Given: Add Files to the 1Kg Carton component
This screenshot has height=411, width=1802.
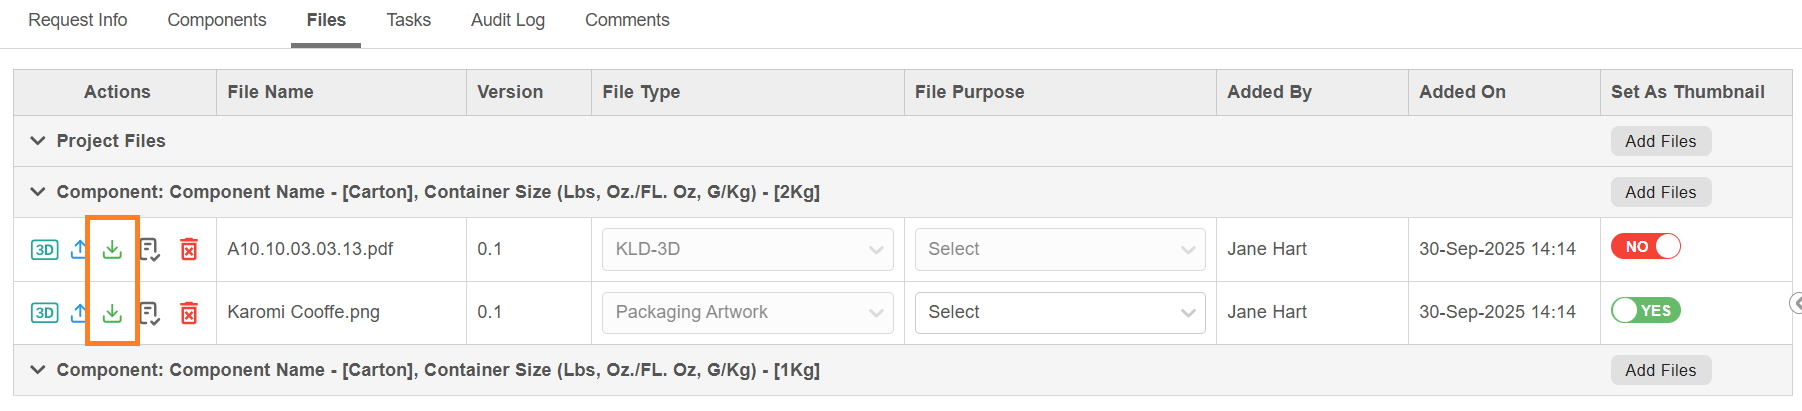Looking at the screenshot, I should [1660, 370].
